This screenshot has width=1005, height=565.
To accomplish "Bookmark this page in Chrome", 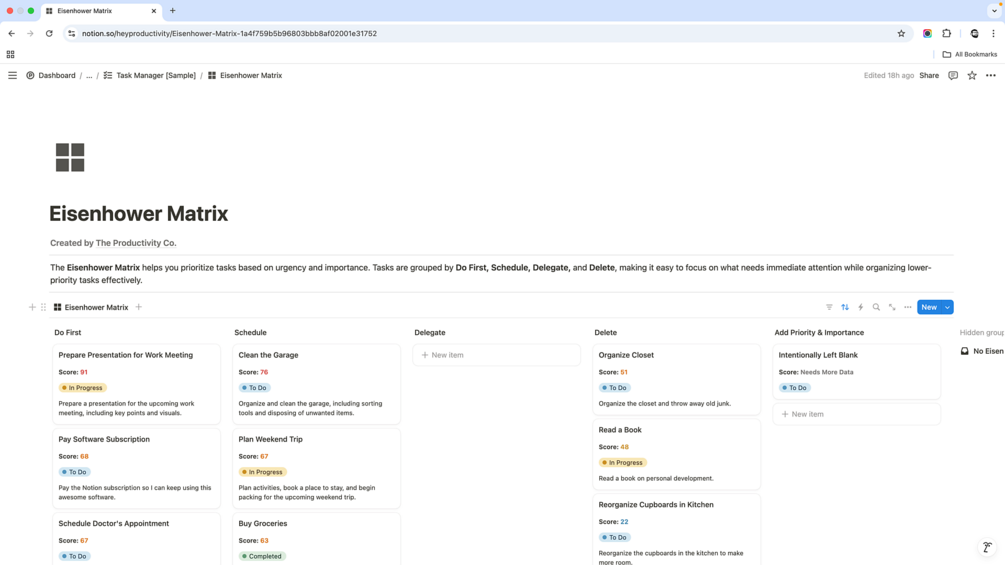I will 901,33.
